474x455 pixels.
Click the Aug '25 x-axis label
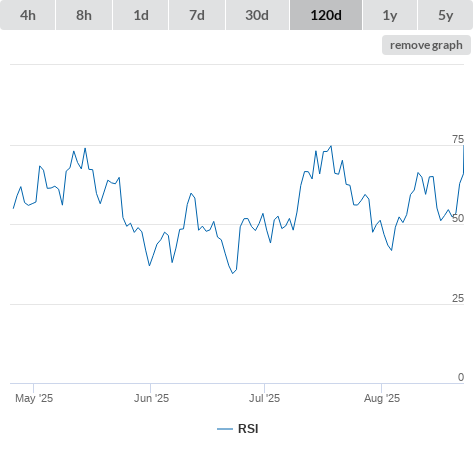click(382, 398)
